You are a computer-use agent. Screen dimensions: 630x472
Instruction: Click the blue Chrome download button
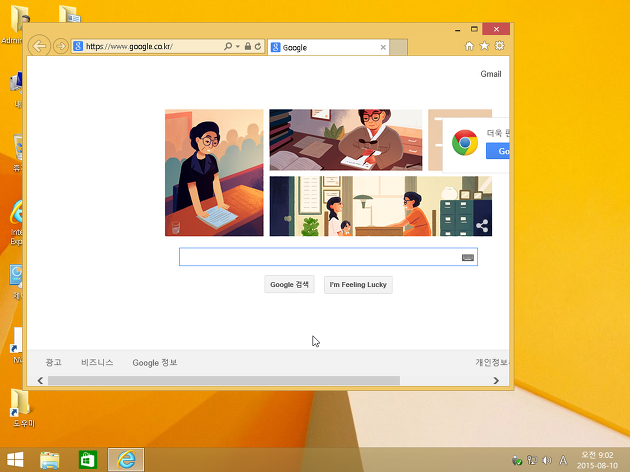(498, 151)
